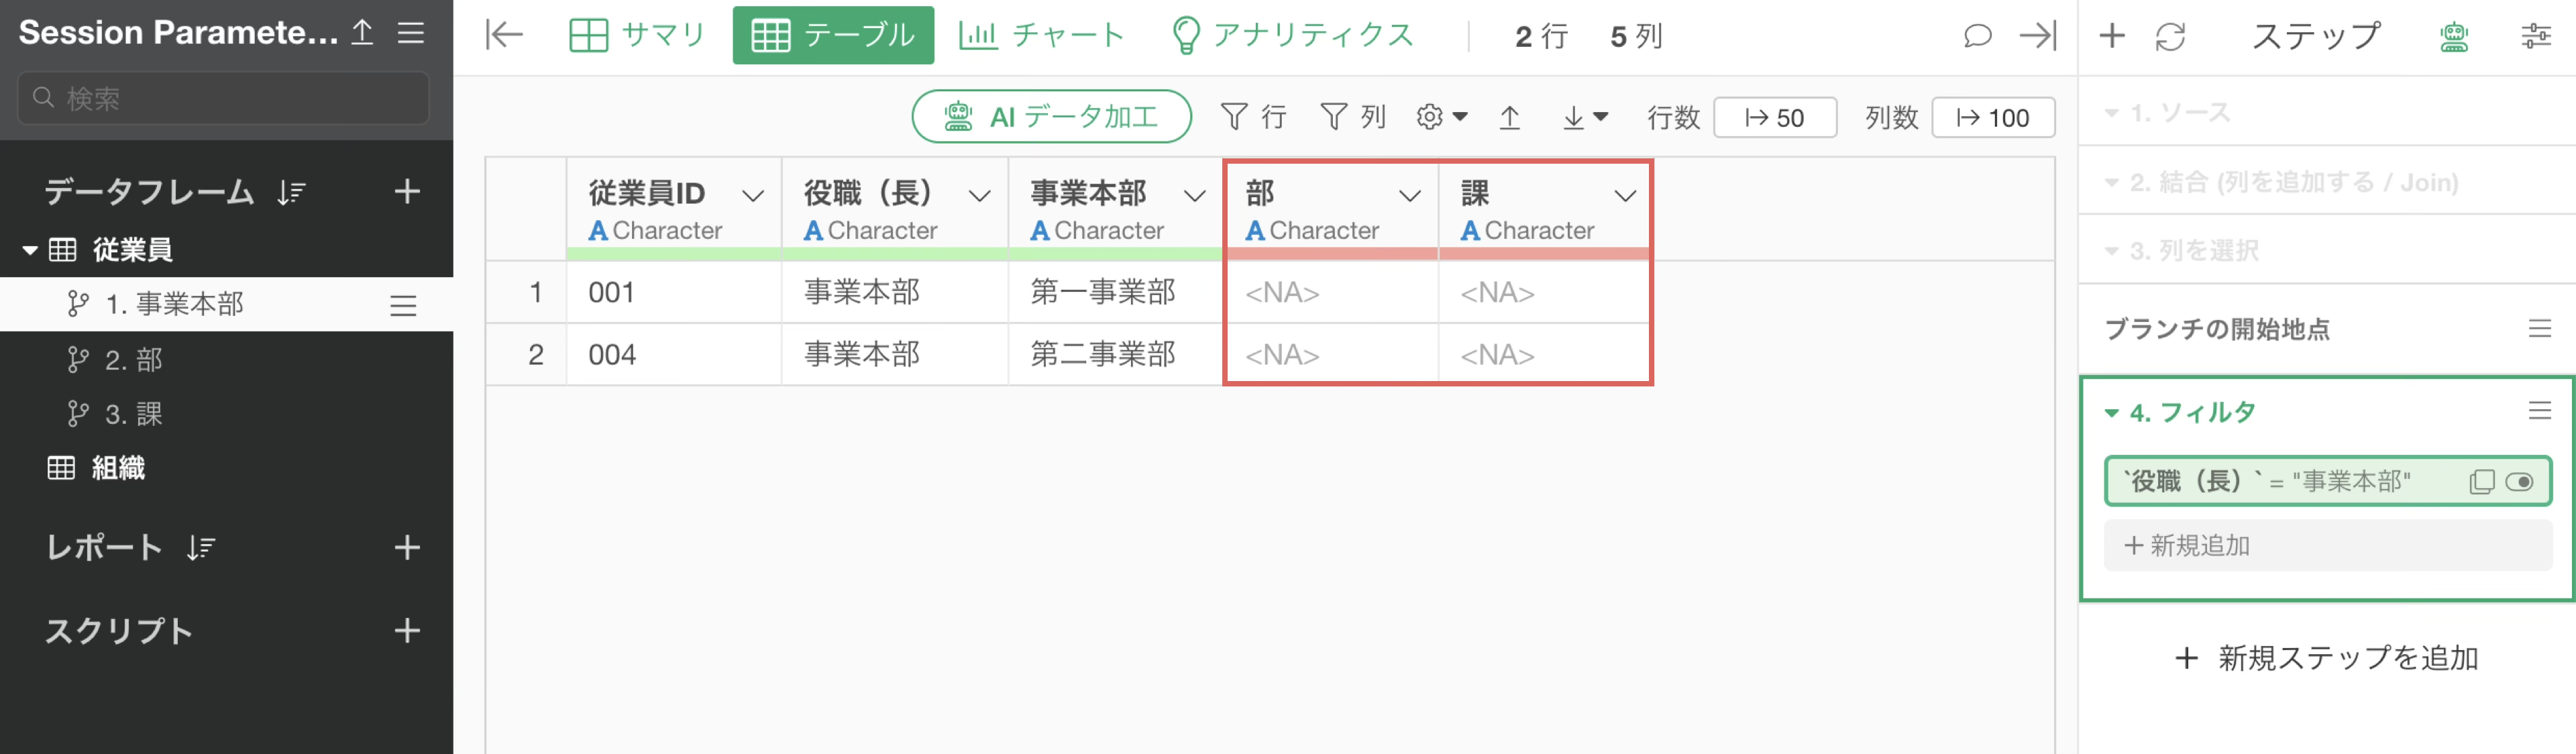Click the add step plus icon
The height and width of the screenshot is (754, 2576).
tap(2112, 37)
